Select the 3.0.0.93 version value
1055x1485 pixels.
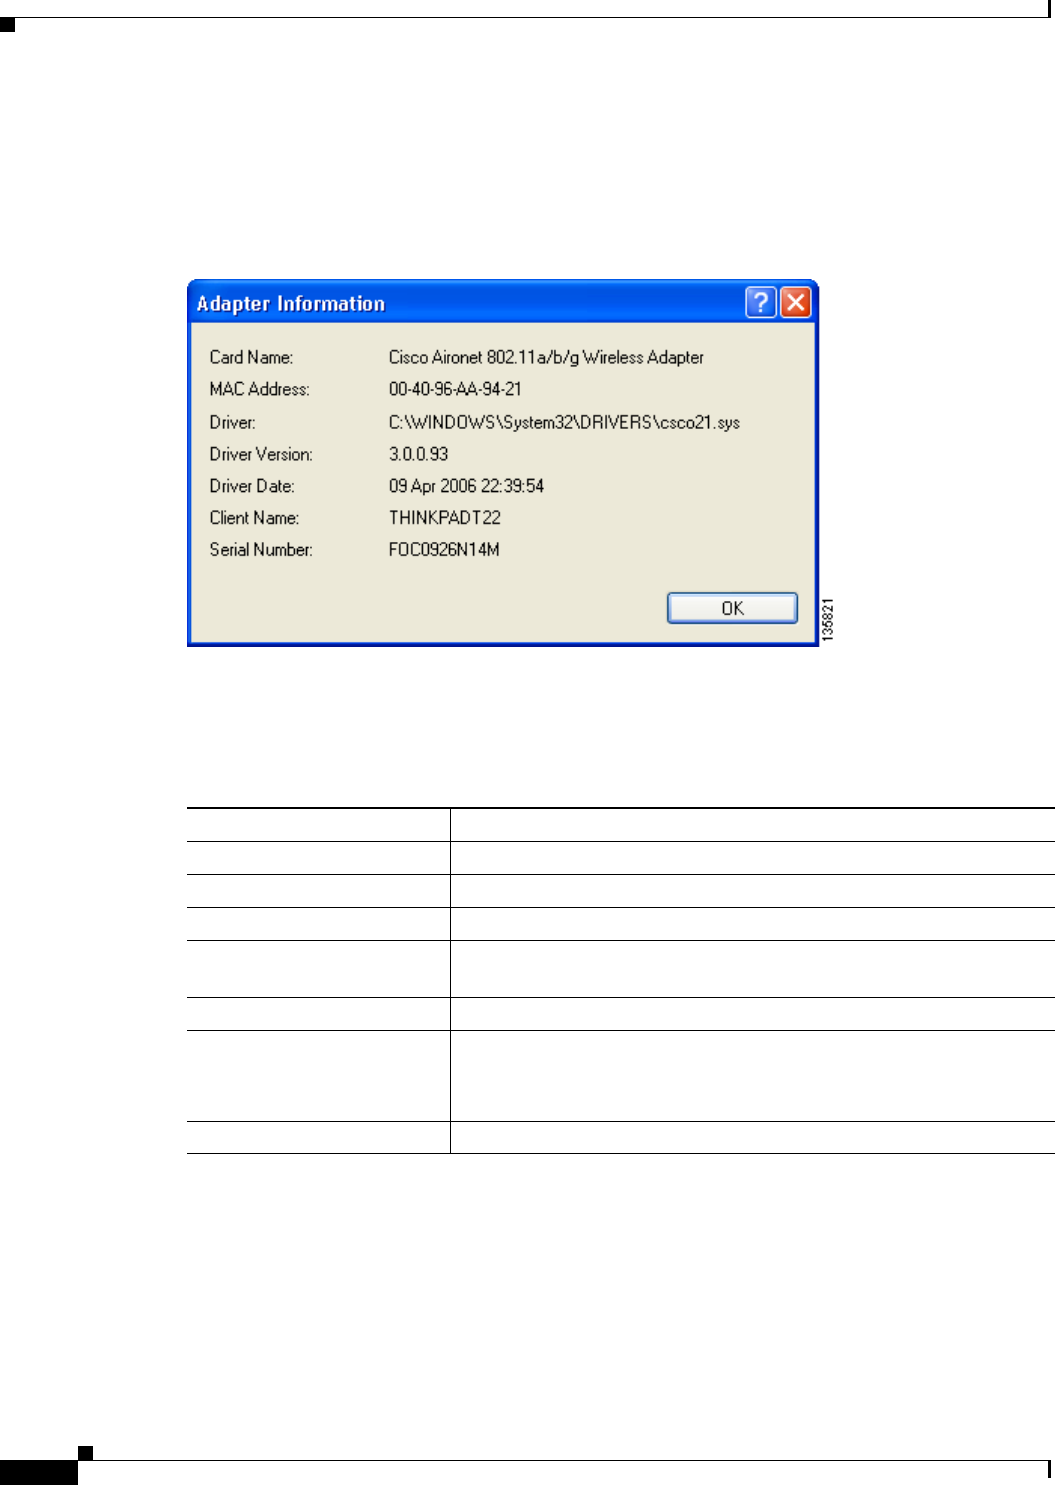418,454
